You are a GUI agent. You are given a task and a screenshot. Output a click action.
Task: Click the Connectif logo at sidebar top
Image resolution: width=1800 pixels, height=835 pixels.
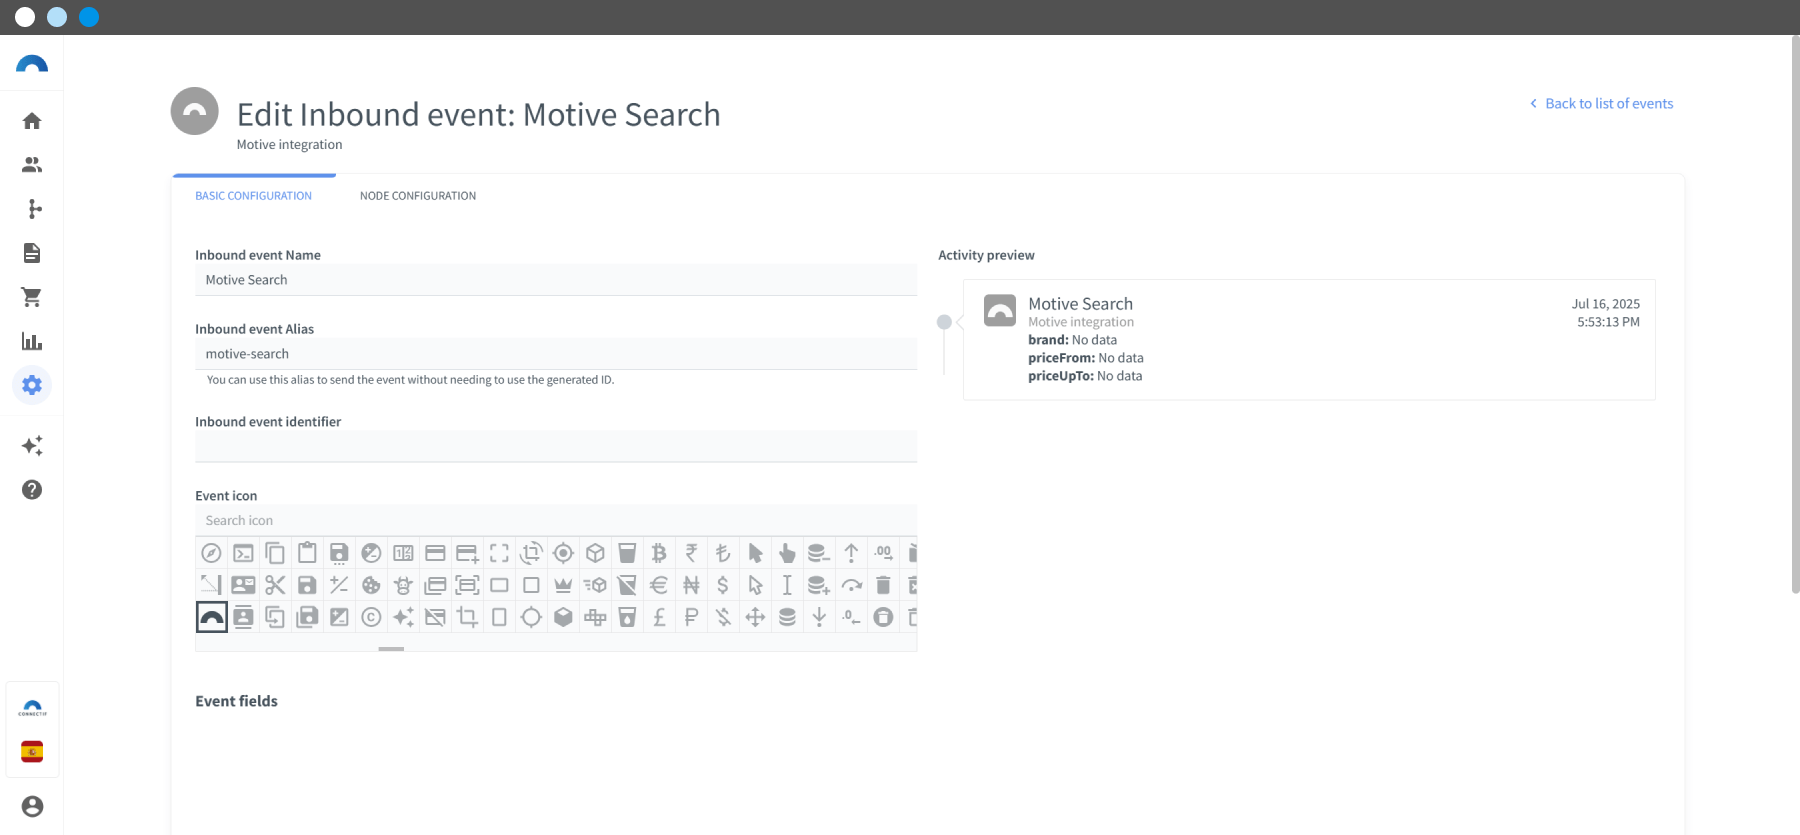[x=32, y=65]
